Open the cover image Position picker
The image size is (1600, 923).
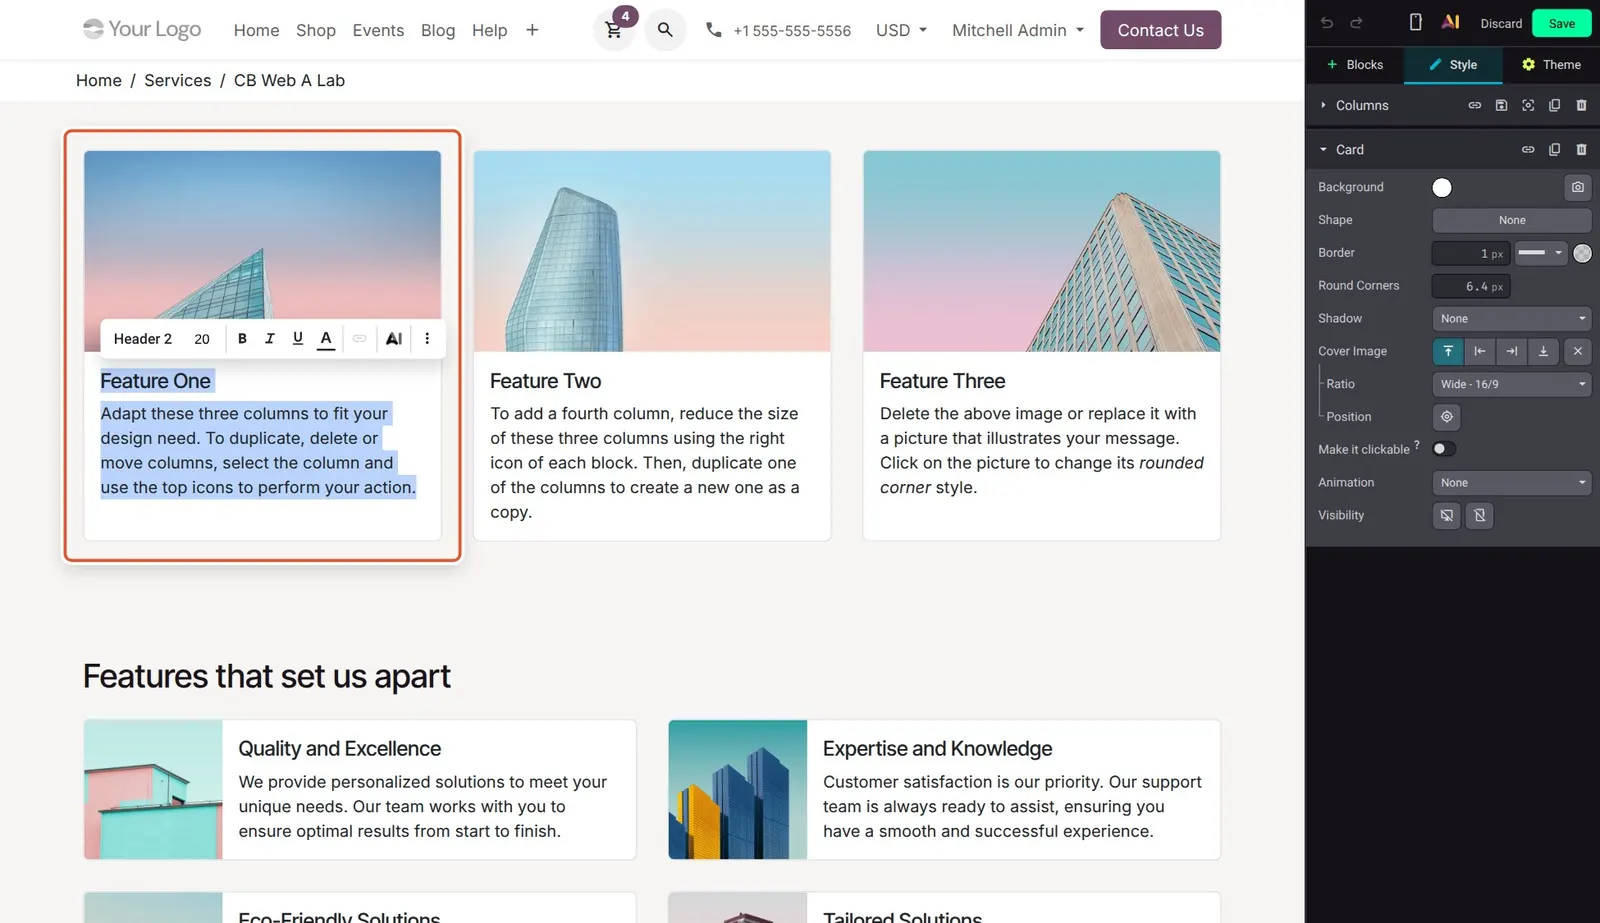(1446, 416)
